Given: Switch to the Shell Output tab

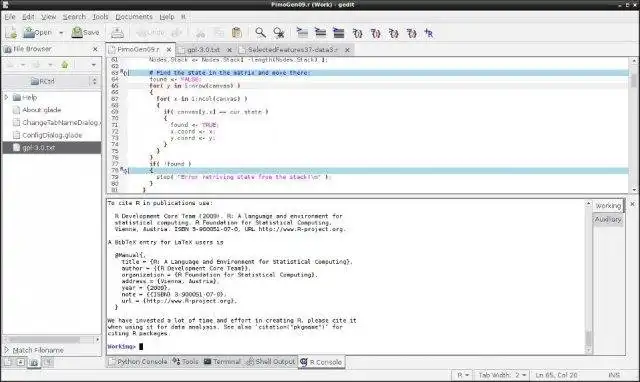Looking at the screenshot, I should [271, 362].
